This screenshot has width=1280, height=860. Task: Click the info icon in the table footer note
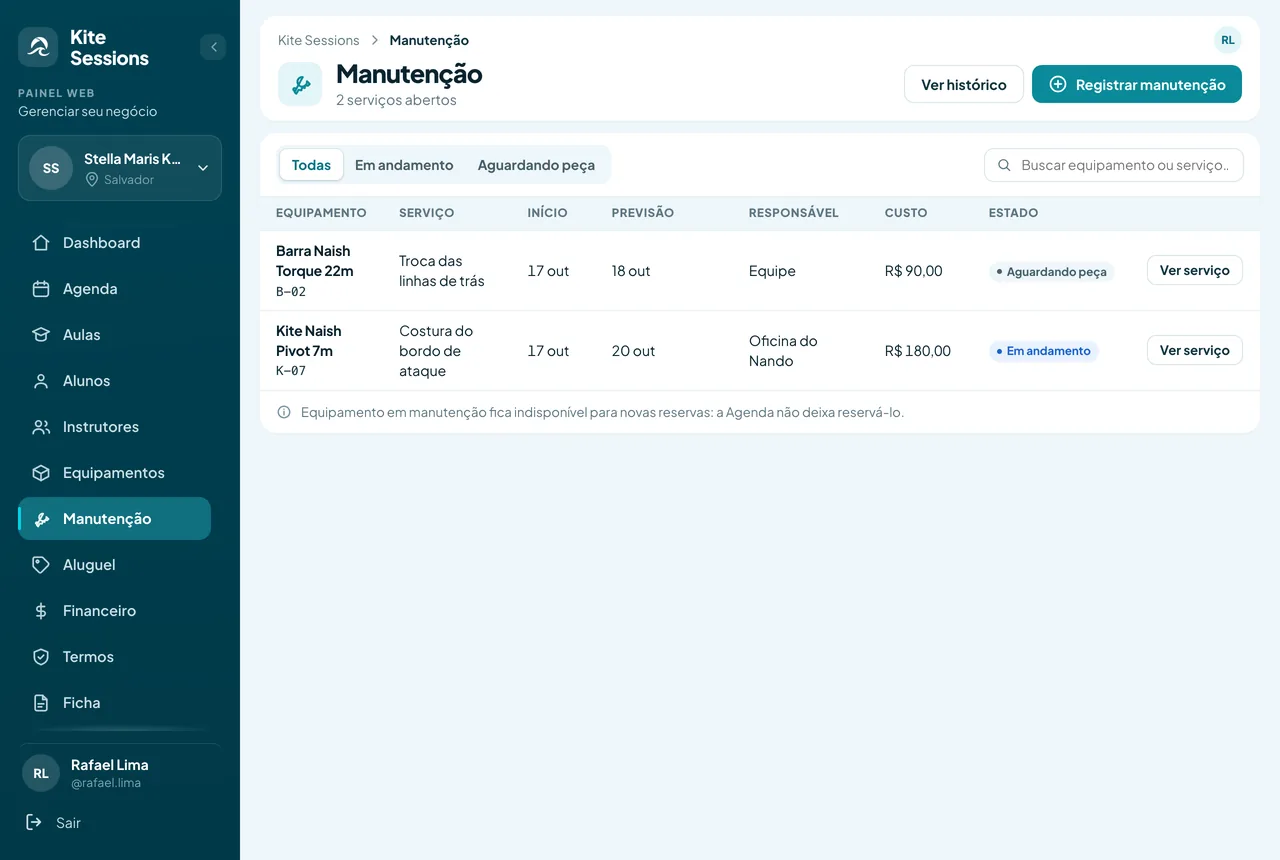[x=284, y=412]
